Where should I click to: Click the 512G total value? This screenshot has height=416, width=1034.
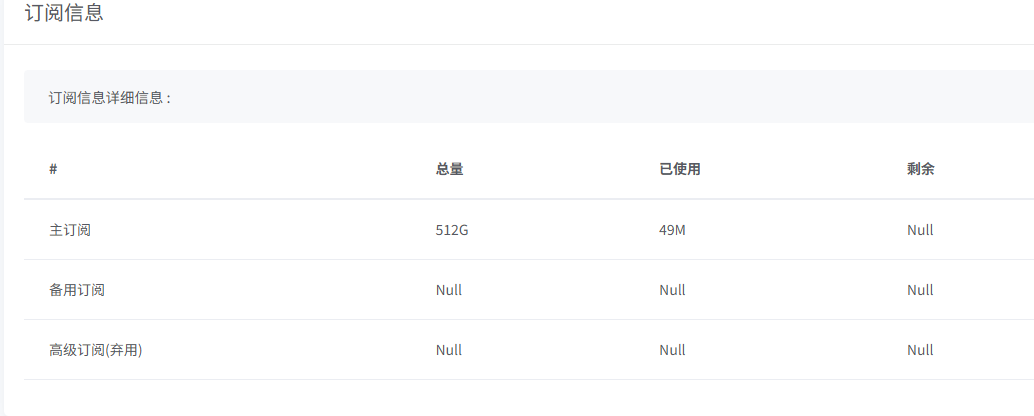(x=452, y=230)
